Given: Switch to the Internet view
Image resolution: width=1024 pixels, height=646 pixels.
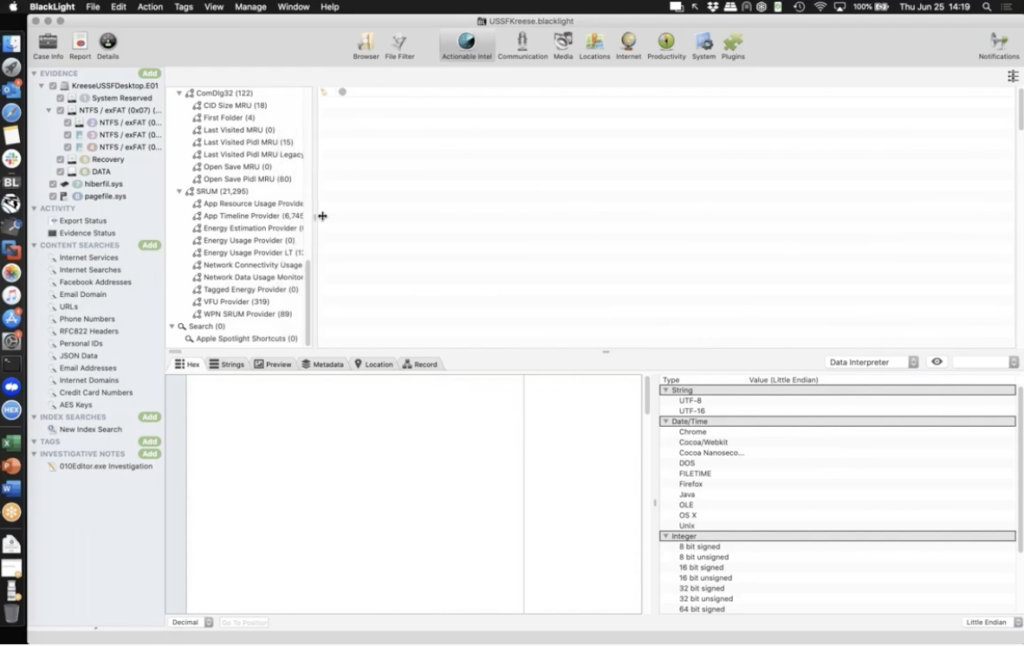Looking at the screenshot, I should [x=628, y=46].
